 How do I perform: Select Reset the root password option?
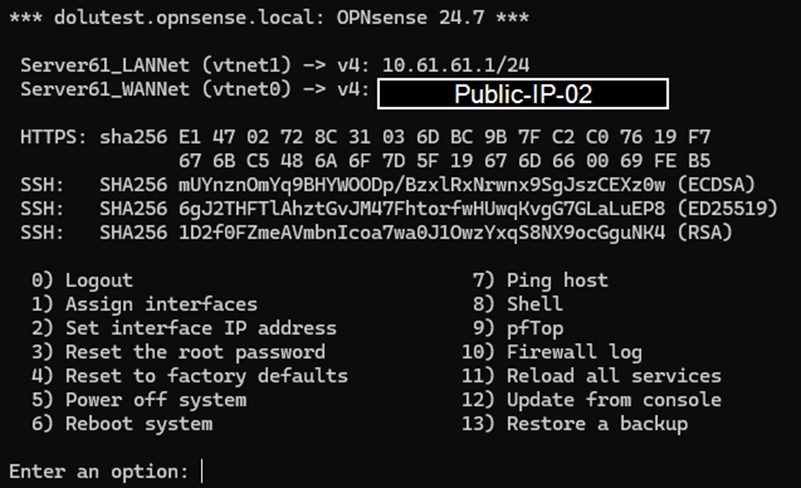click(x=178, y=353)
